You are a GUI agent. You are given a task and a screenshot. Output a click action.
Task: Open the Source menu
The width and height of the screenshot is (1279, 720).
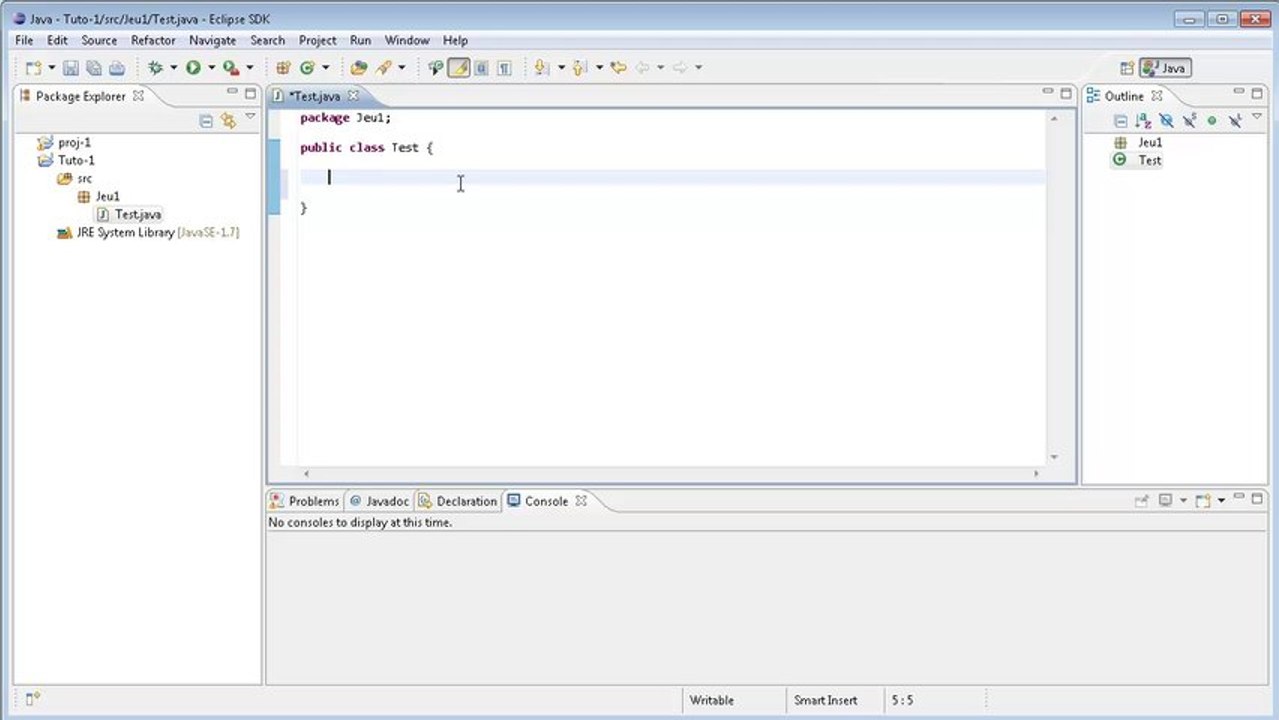[99, 40]
